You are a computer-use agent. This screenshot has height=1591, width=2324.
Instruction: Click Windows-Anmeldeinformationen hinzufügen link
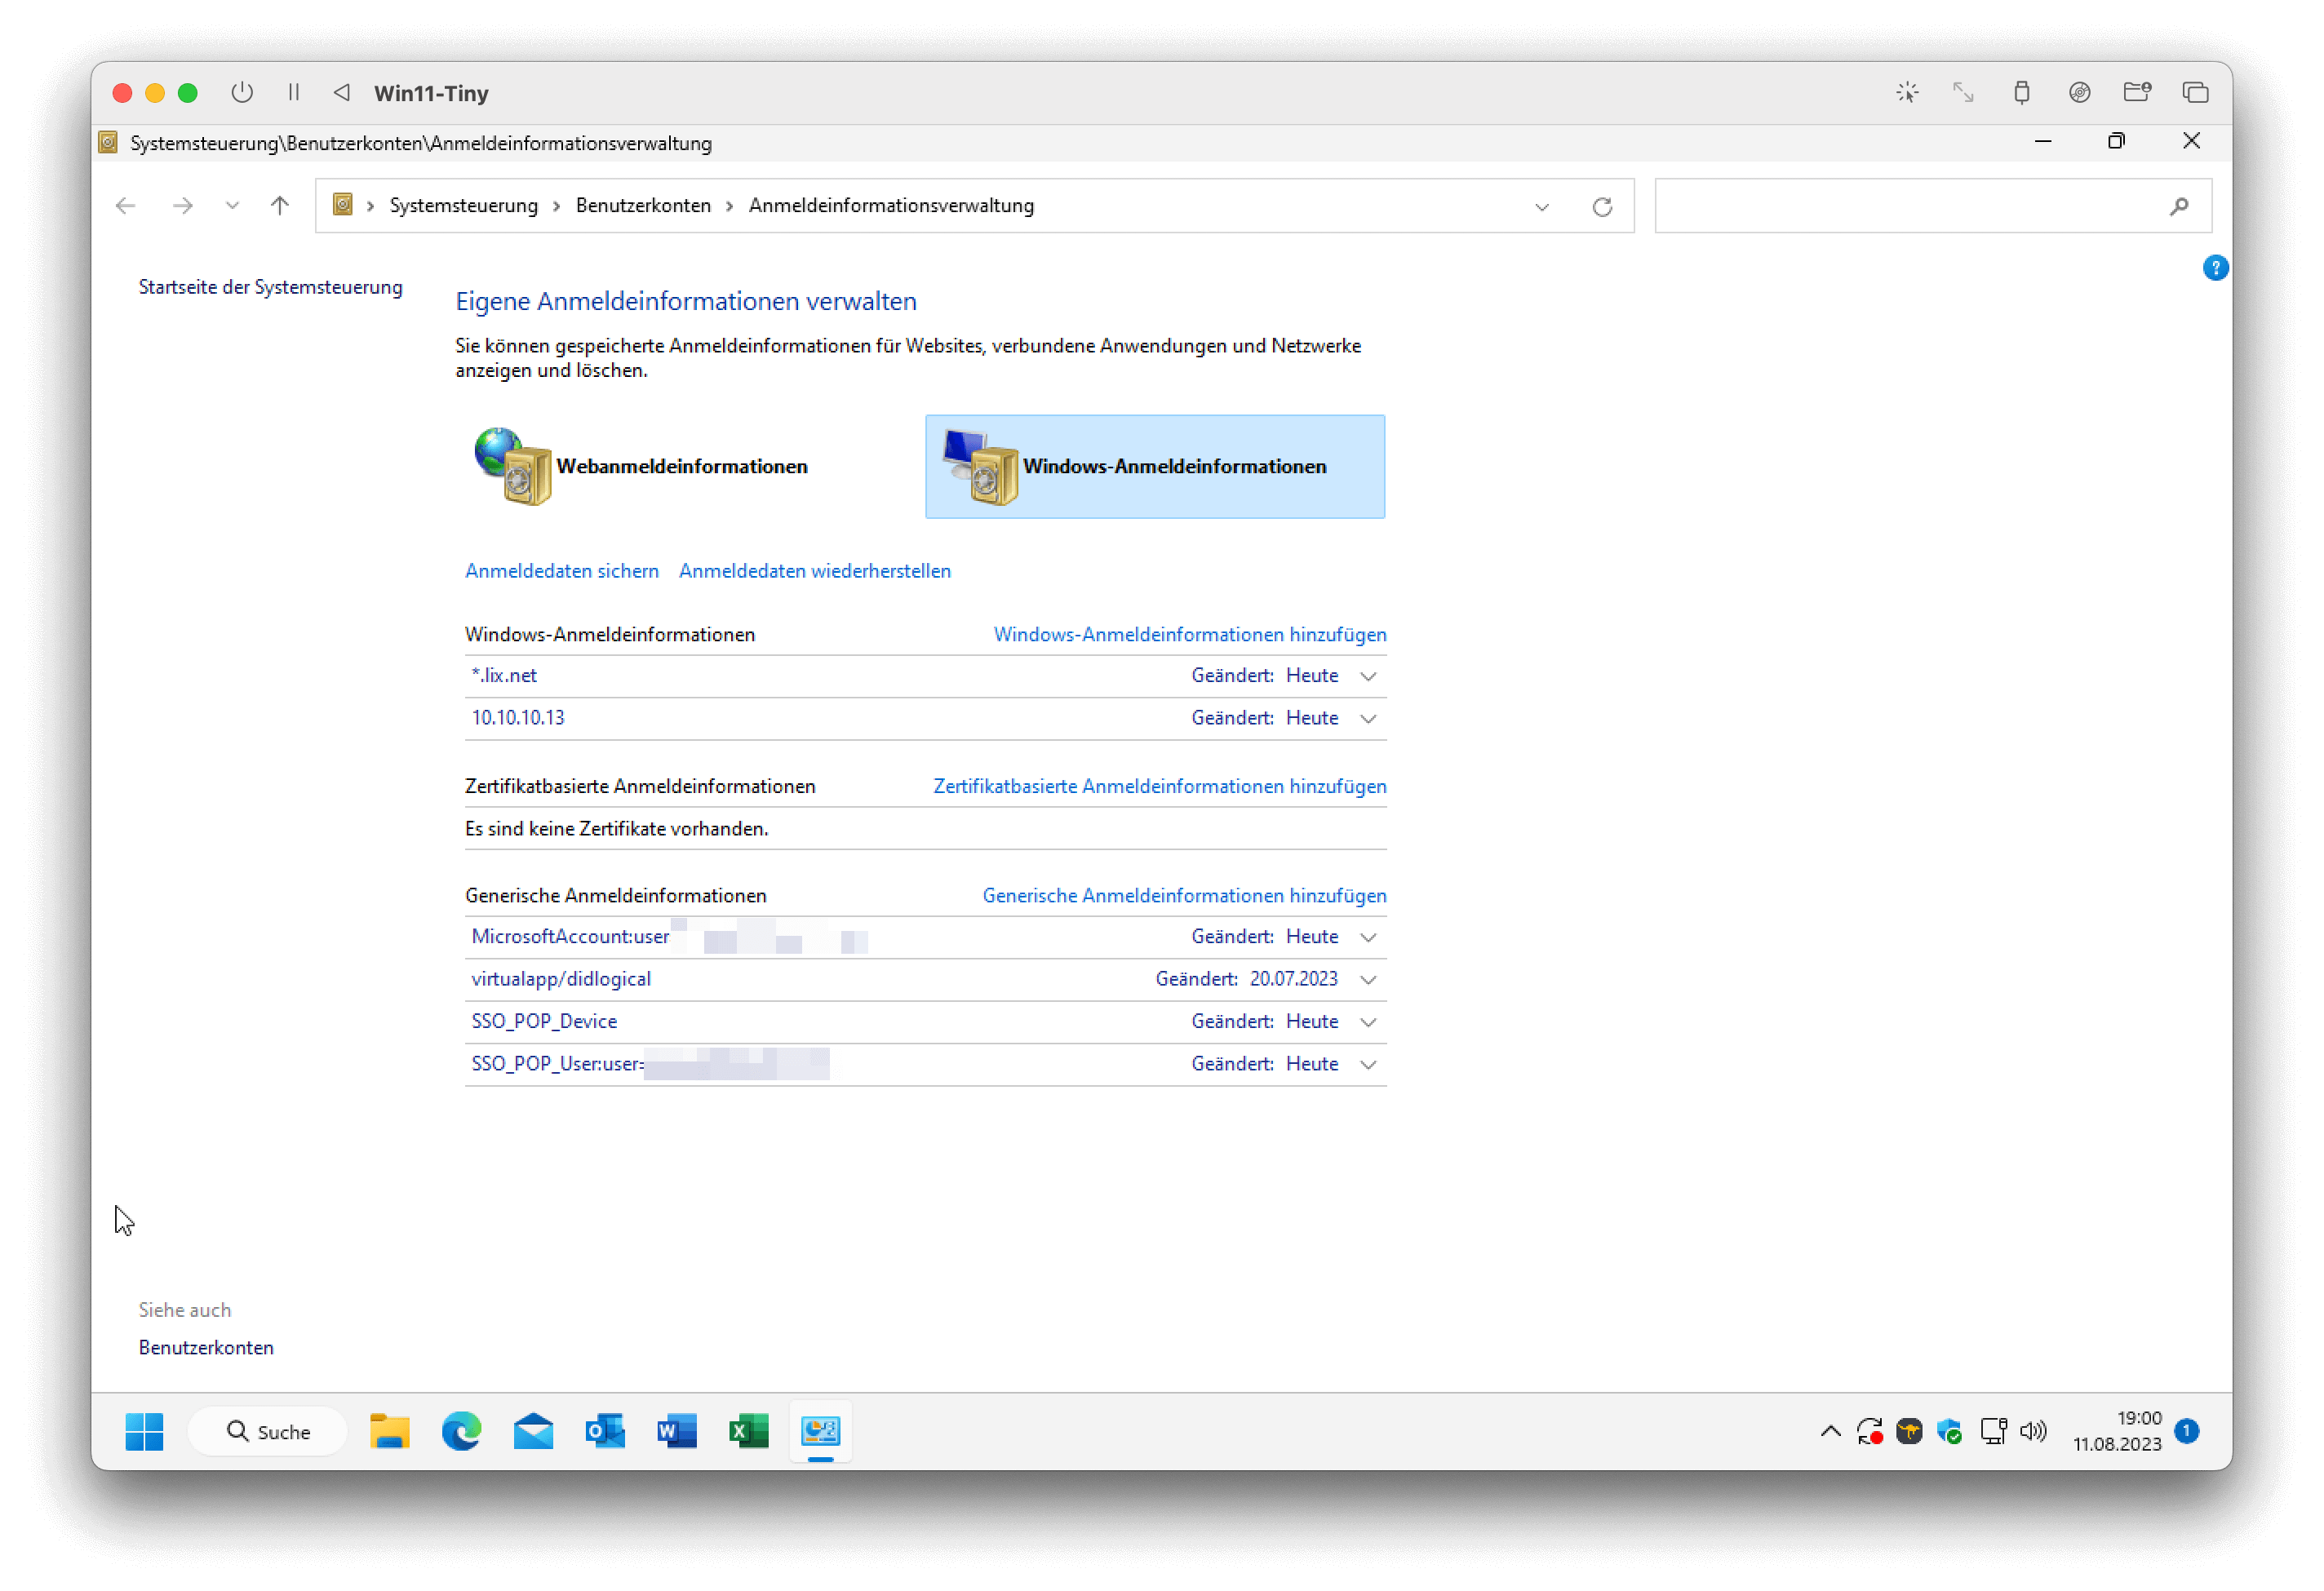1190,634
